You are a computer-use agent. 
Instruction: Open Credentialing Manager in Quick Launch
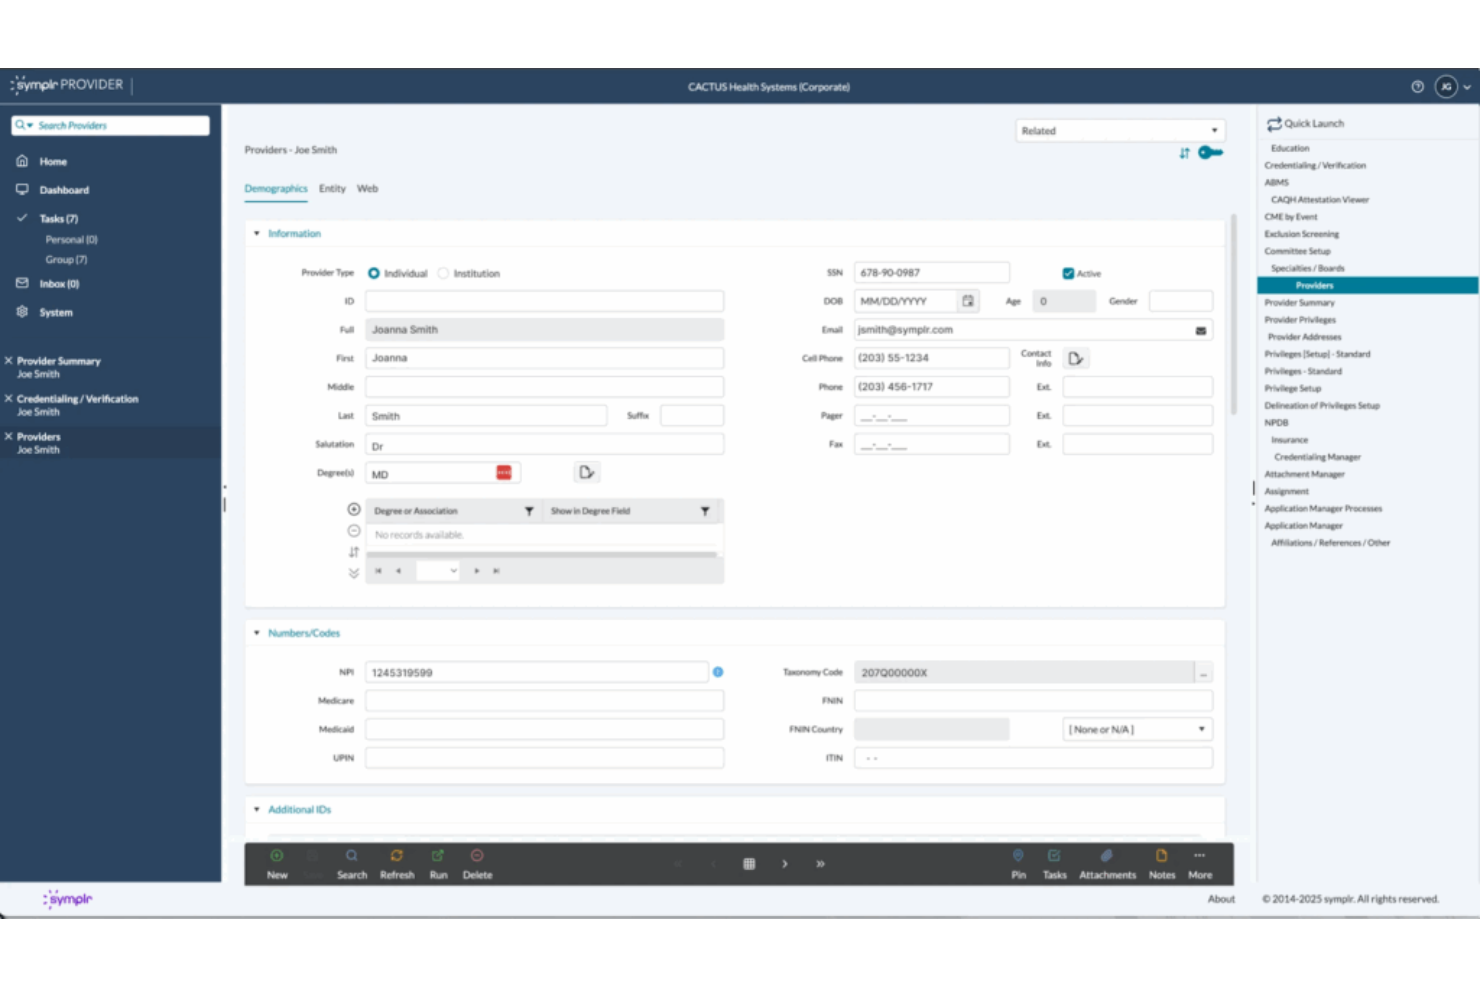[1317, 458]
